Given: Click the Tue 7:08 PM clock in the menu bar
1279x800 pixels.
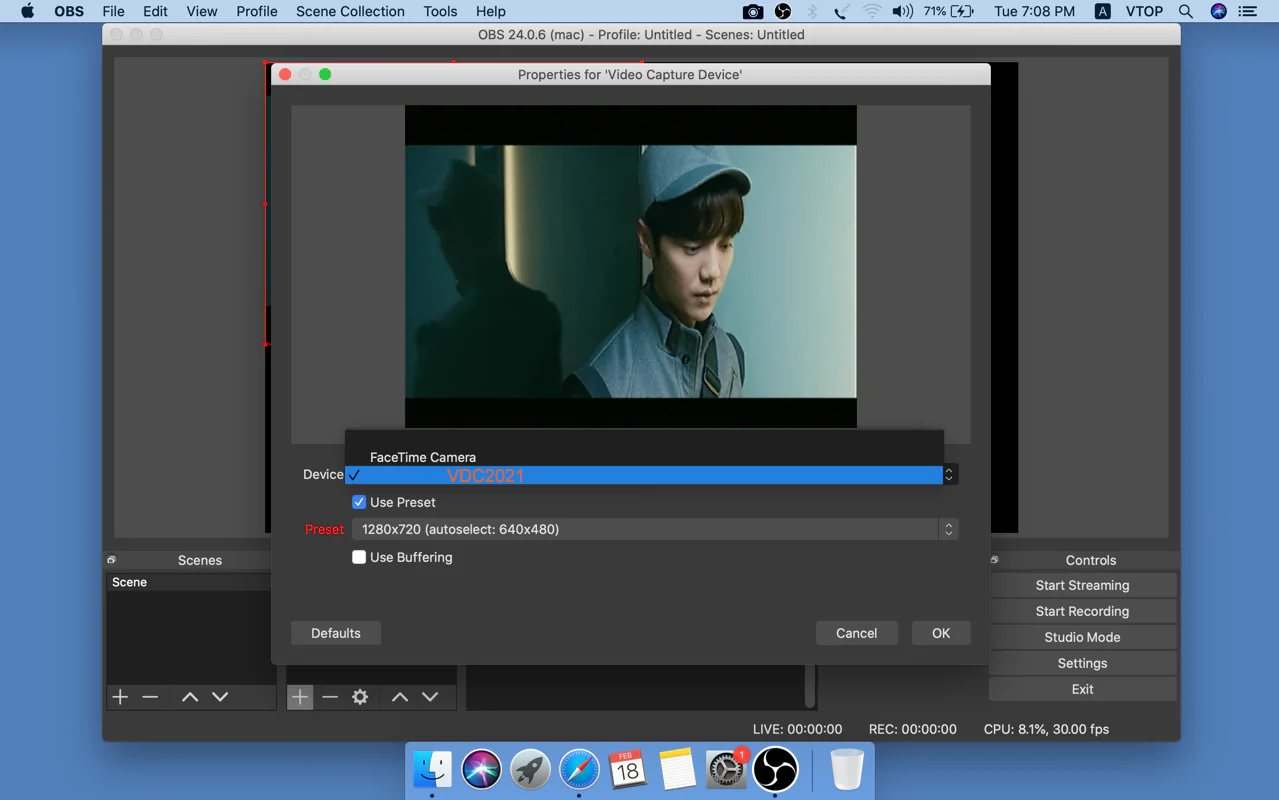Looking at the screenshot, I should pos(1035,11).
